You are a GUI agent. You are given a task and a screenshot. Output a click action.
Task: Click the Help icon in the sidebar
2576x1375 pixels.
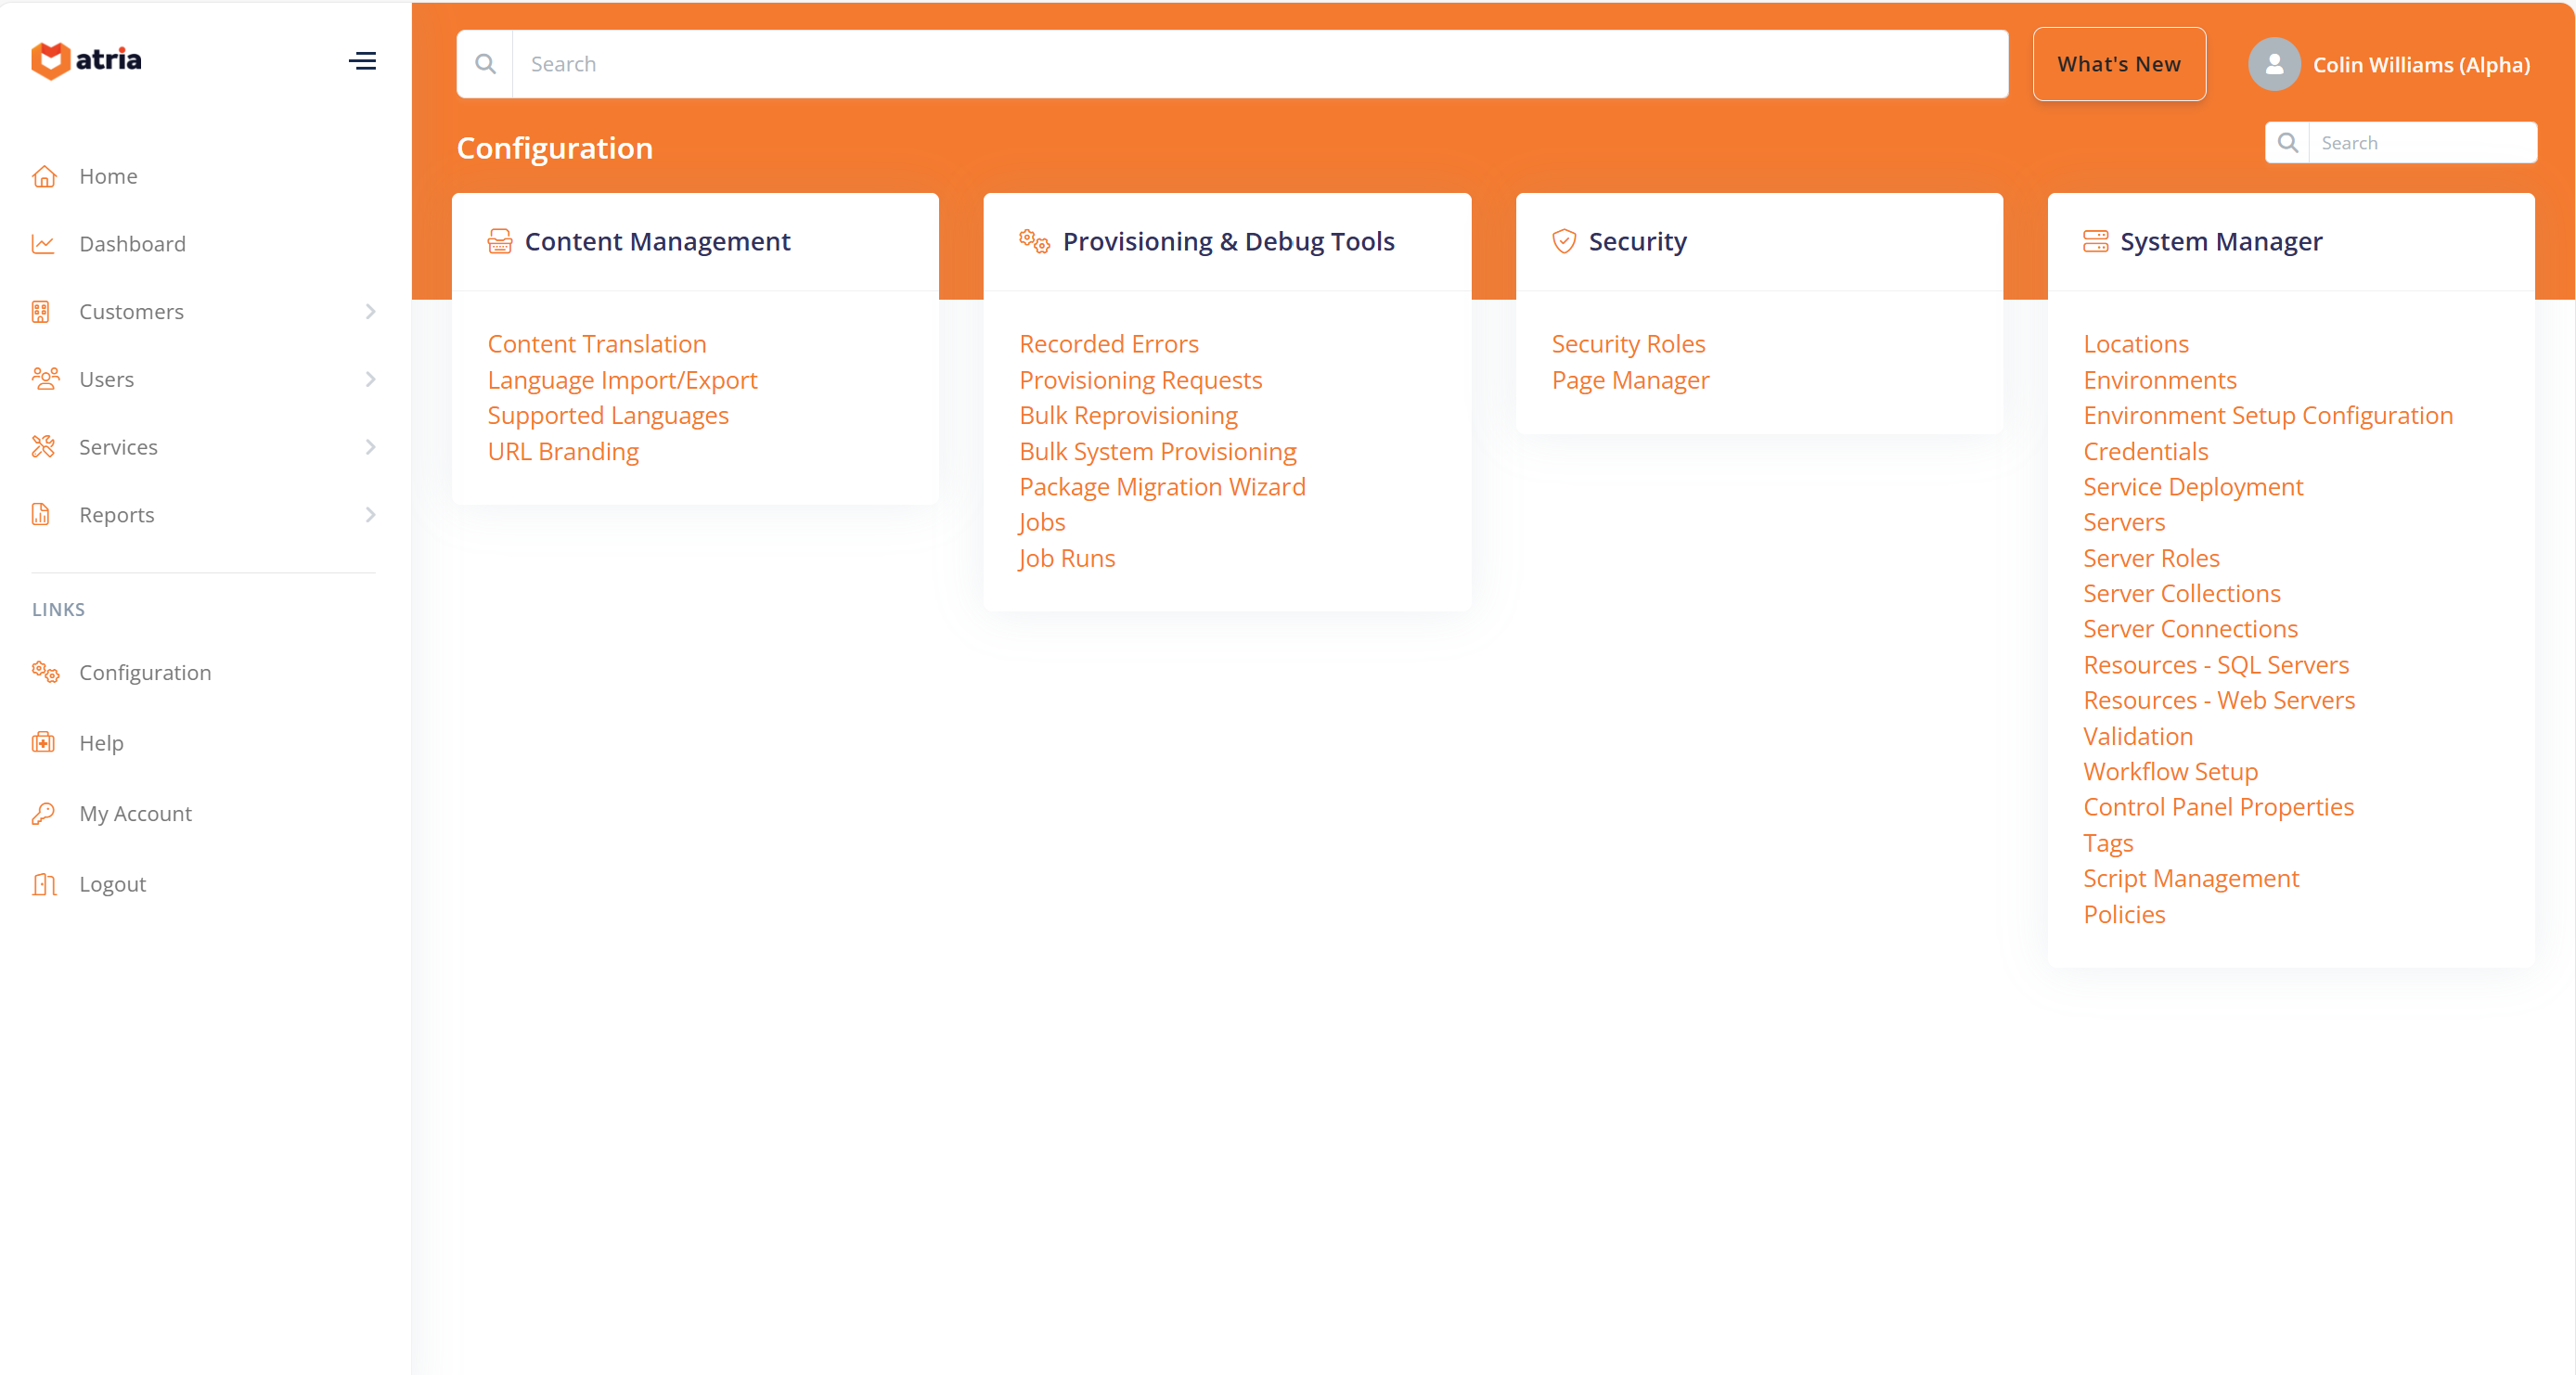pos(44,742)
